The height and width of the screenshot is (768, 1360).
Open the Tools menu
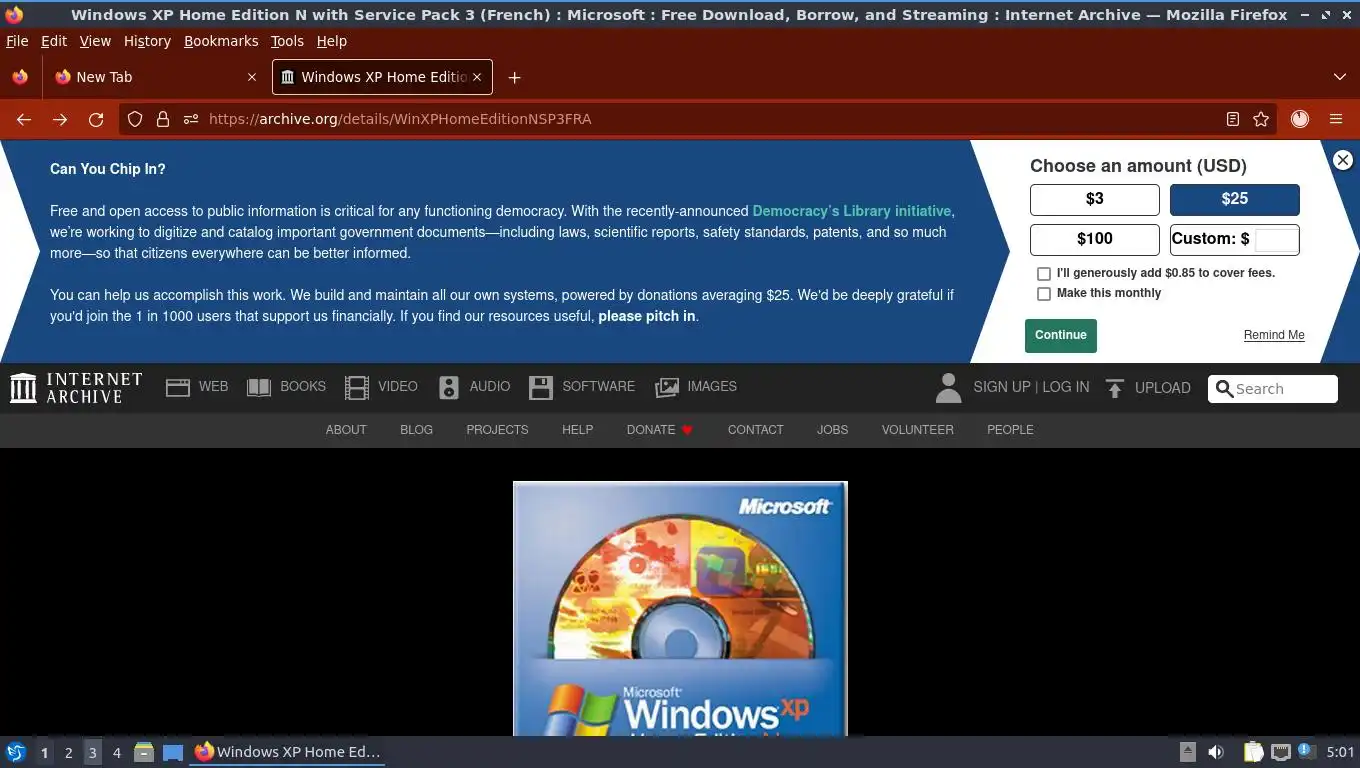click(287, 41)
